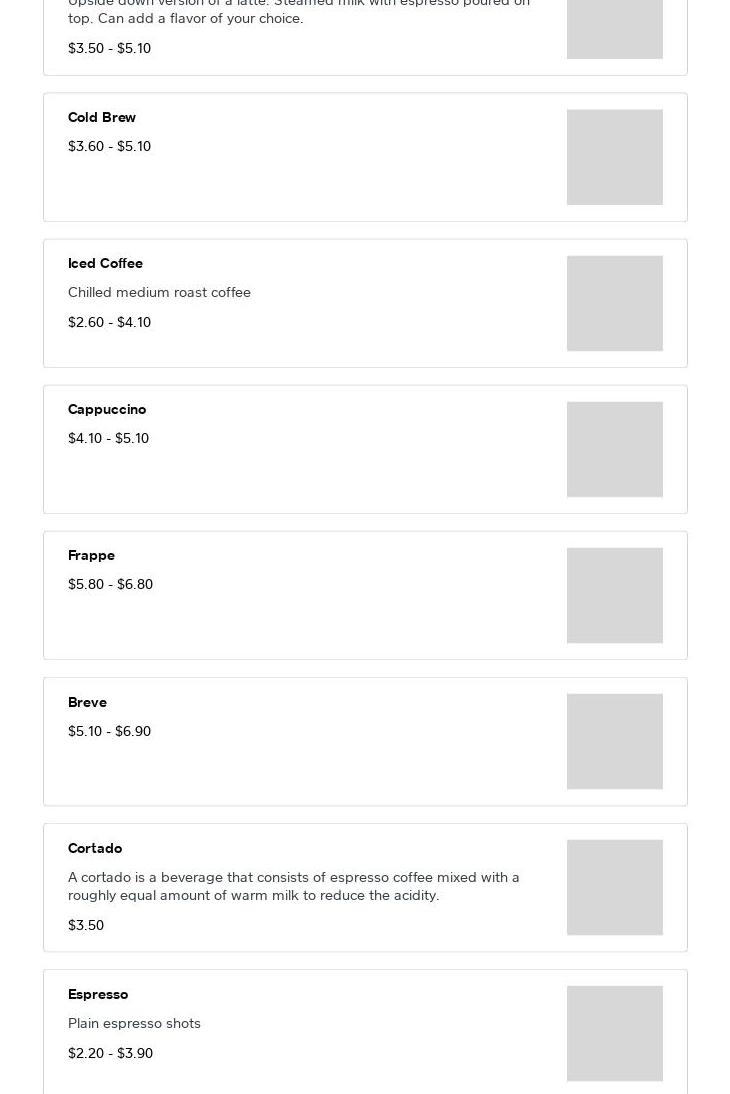This screenshot has width=730, height=1094.
Task: Click the Frappe thumbnail image
Action: 614,596
